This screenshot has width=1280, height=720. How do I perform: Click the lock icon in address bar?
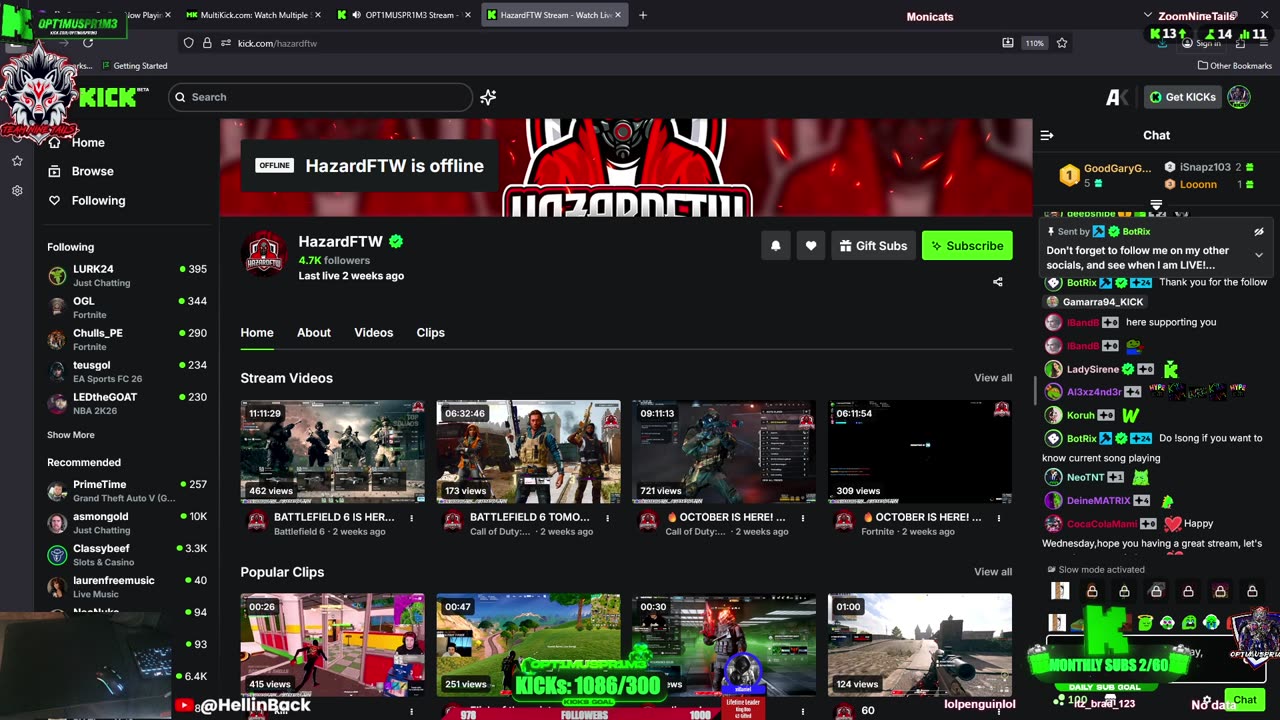coord(207,43)
